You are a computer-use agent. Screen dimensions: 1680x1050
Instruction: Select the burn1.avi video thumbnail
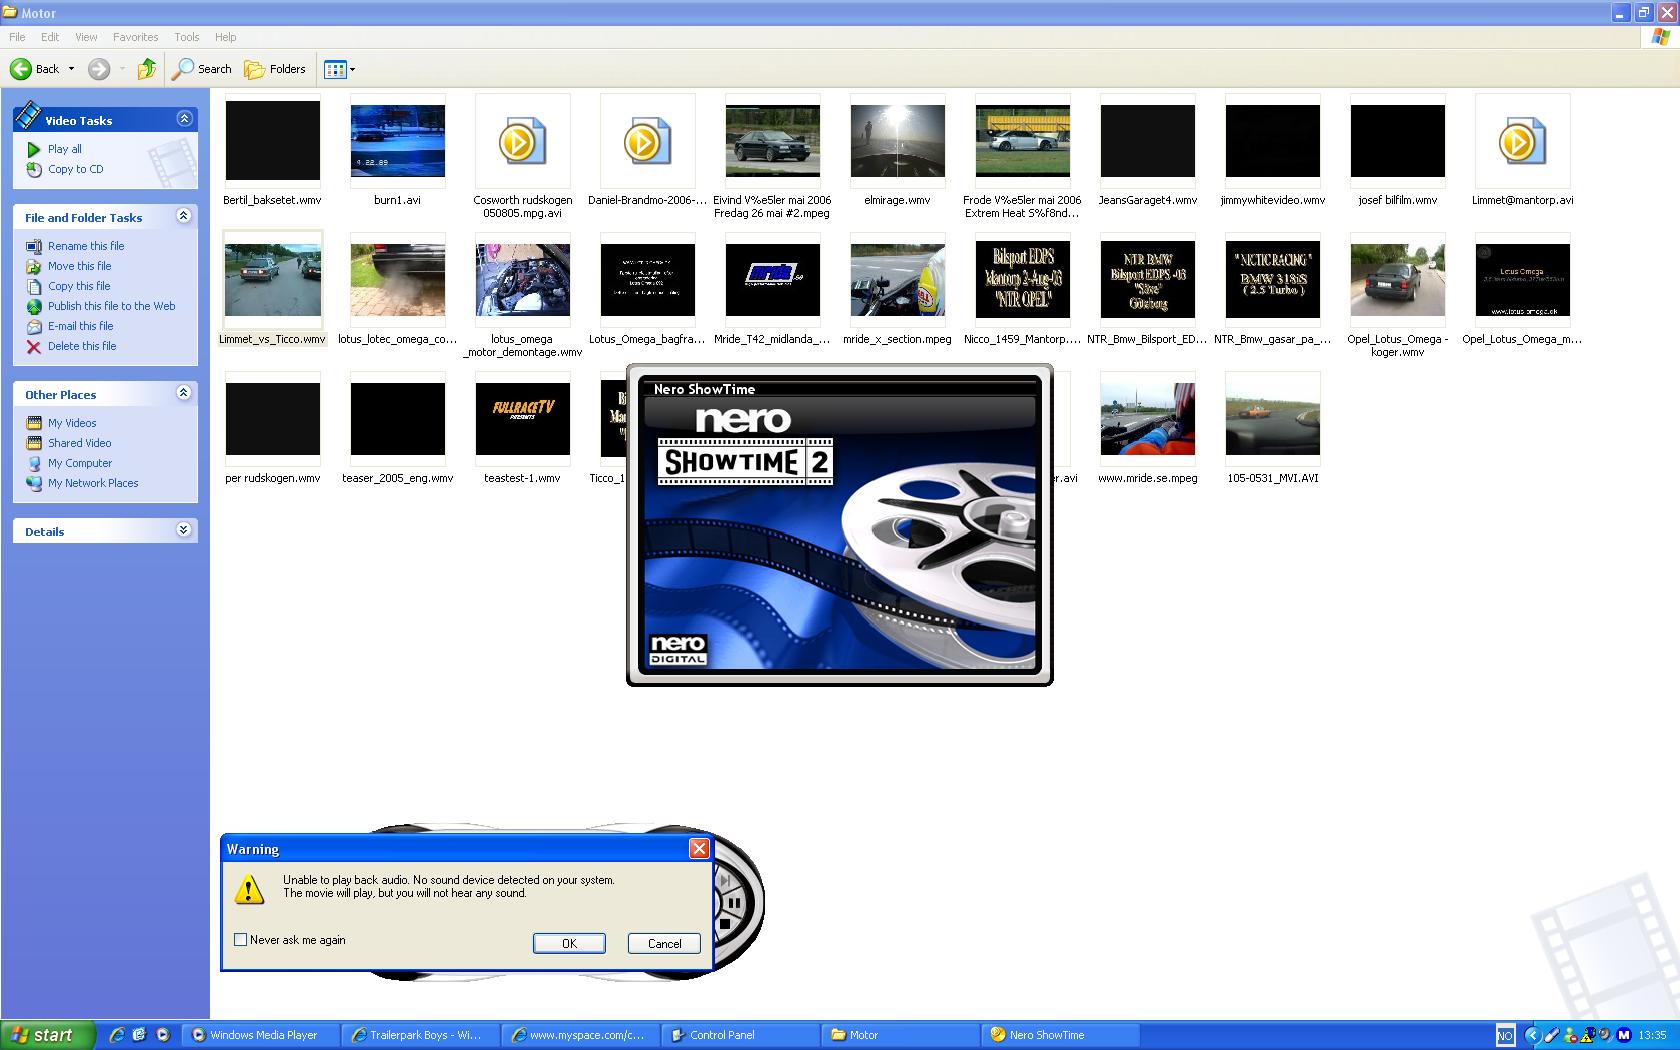398,141
